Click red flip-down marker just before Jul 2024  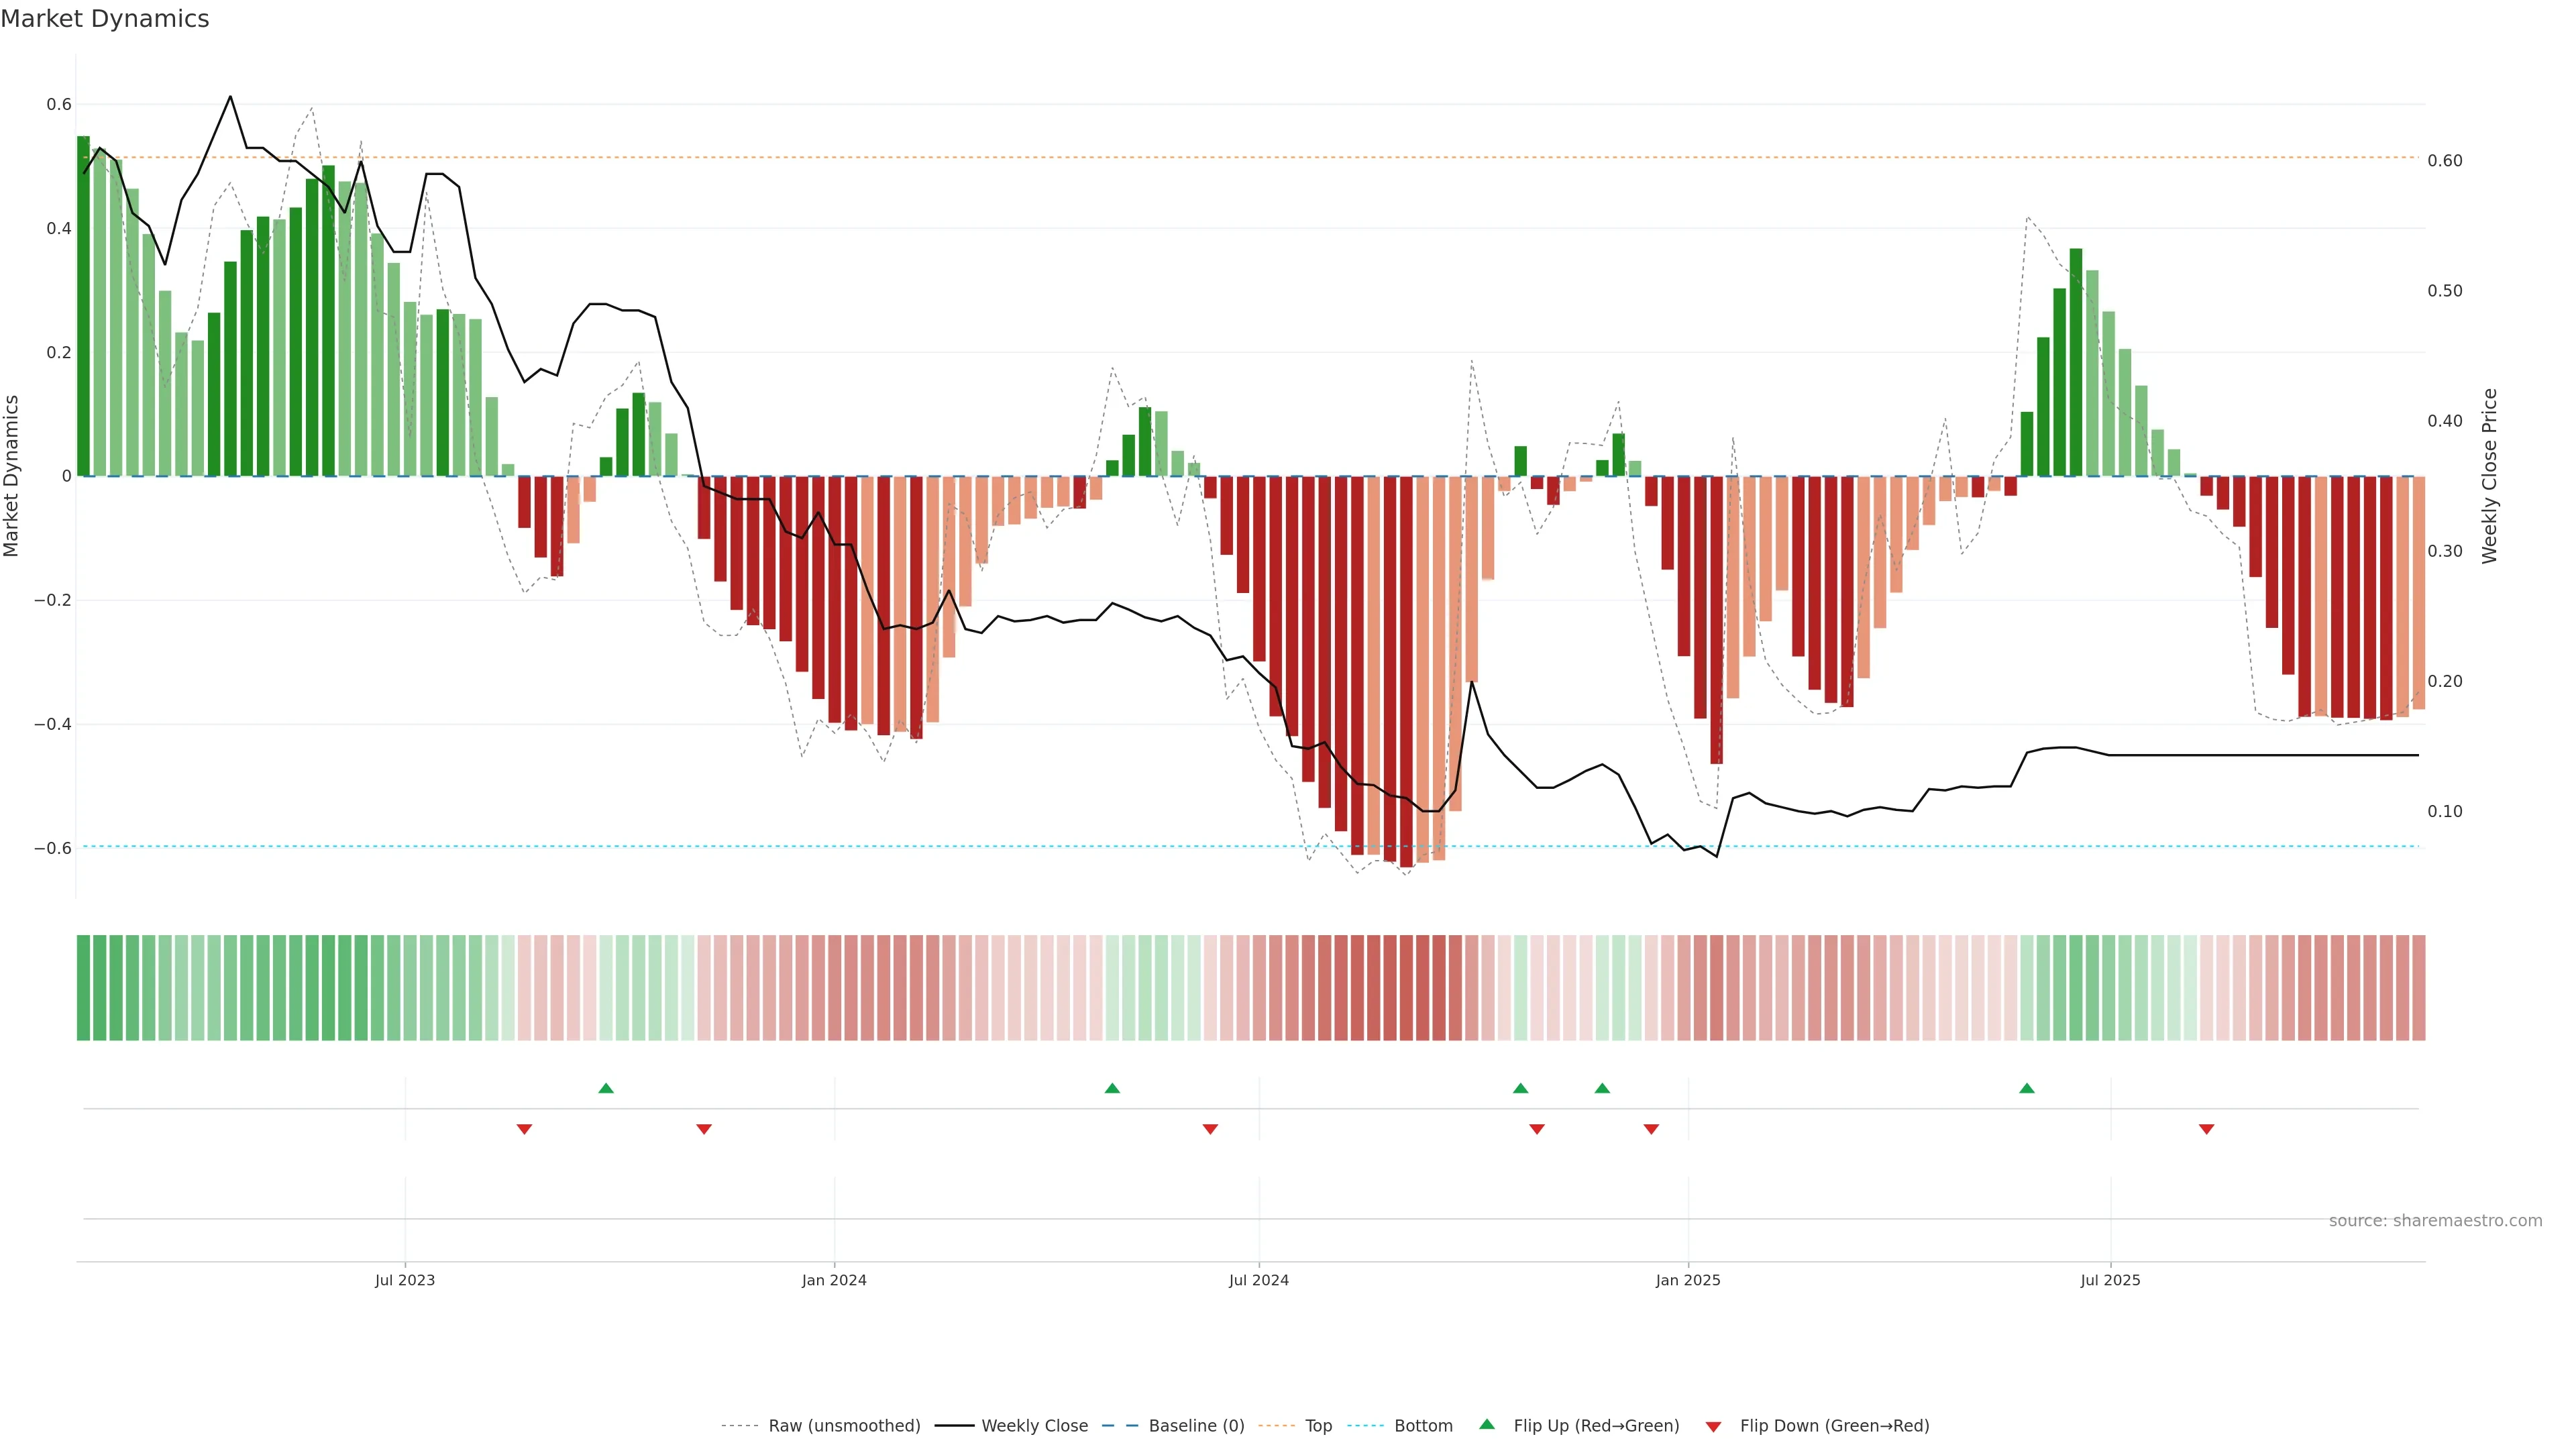click(1210, 1129)
